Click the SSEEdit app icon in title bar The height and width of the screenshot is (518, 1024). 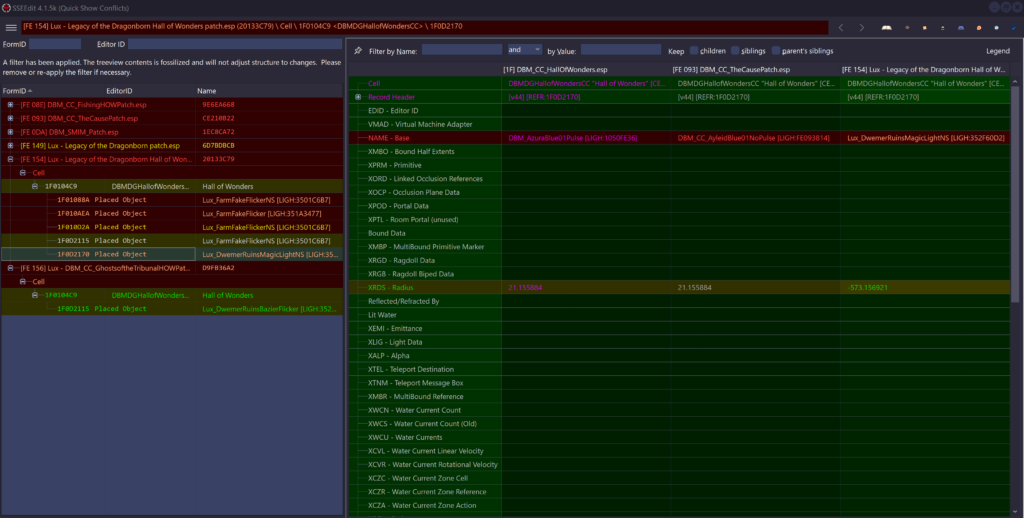pos(6,7)
